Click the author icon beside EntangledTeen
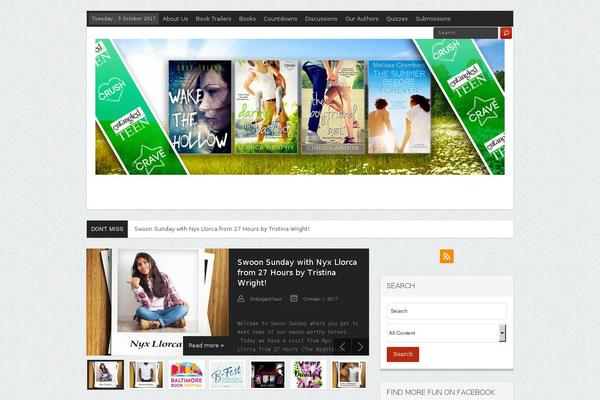Image resolution: width=600 pixels, height=400 pixels. (241, 299)
